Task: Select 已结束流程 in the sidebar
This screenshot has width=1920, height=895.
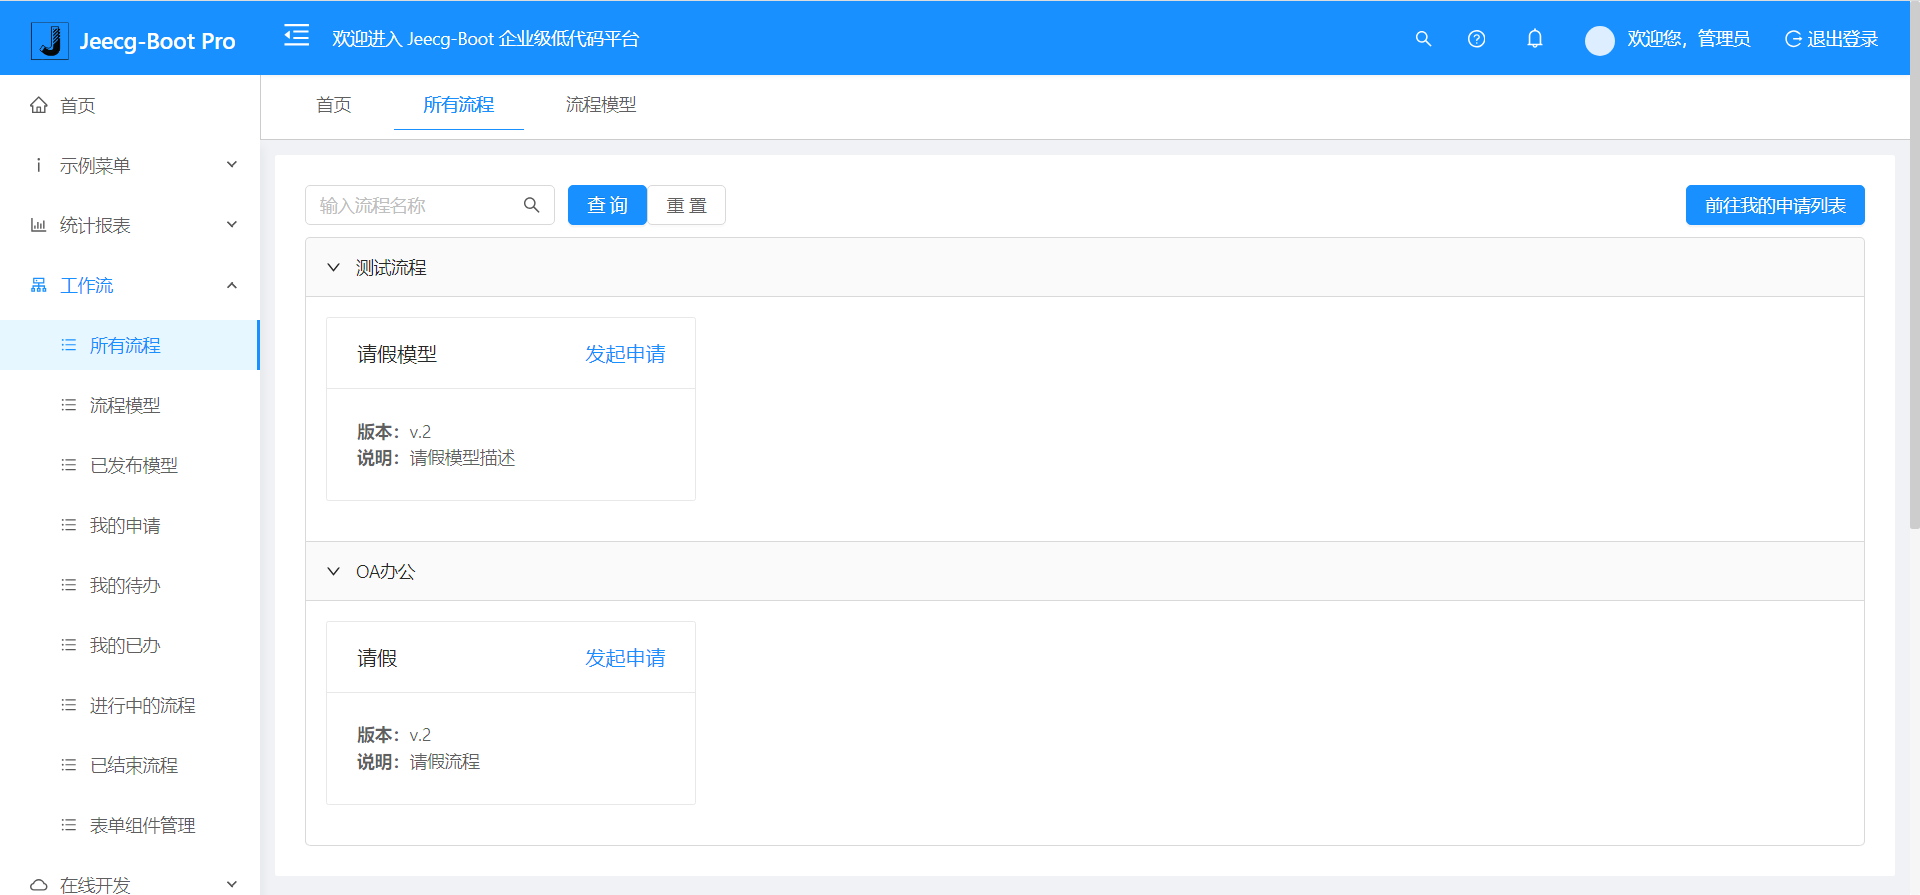Action: coord(130,765)
